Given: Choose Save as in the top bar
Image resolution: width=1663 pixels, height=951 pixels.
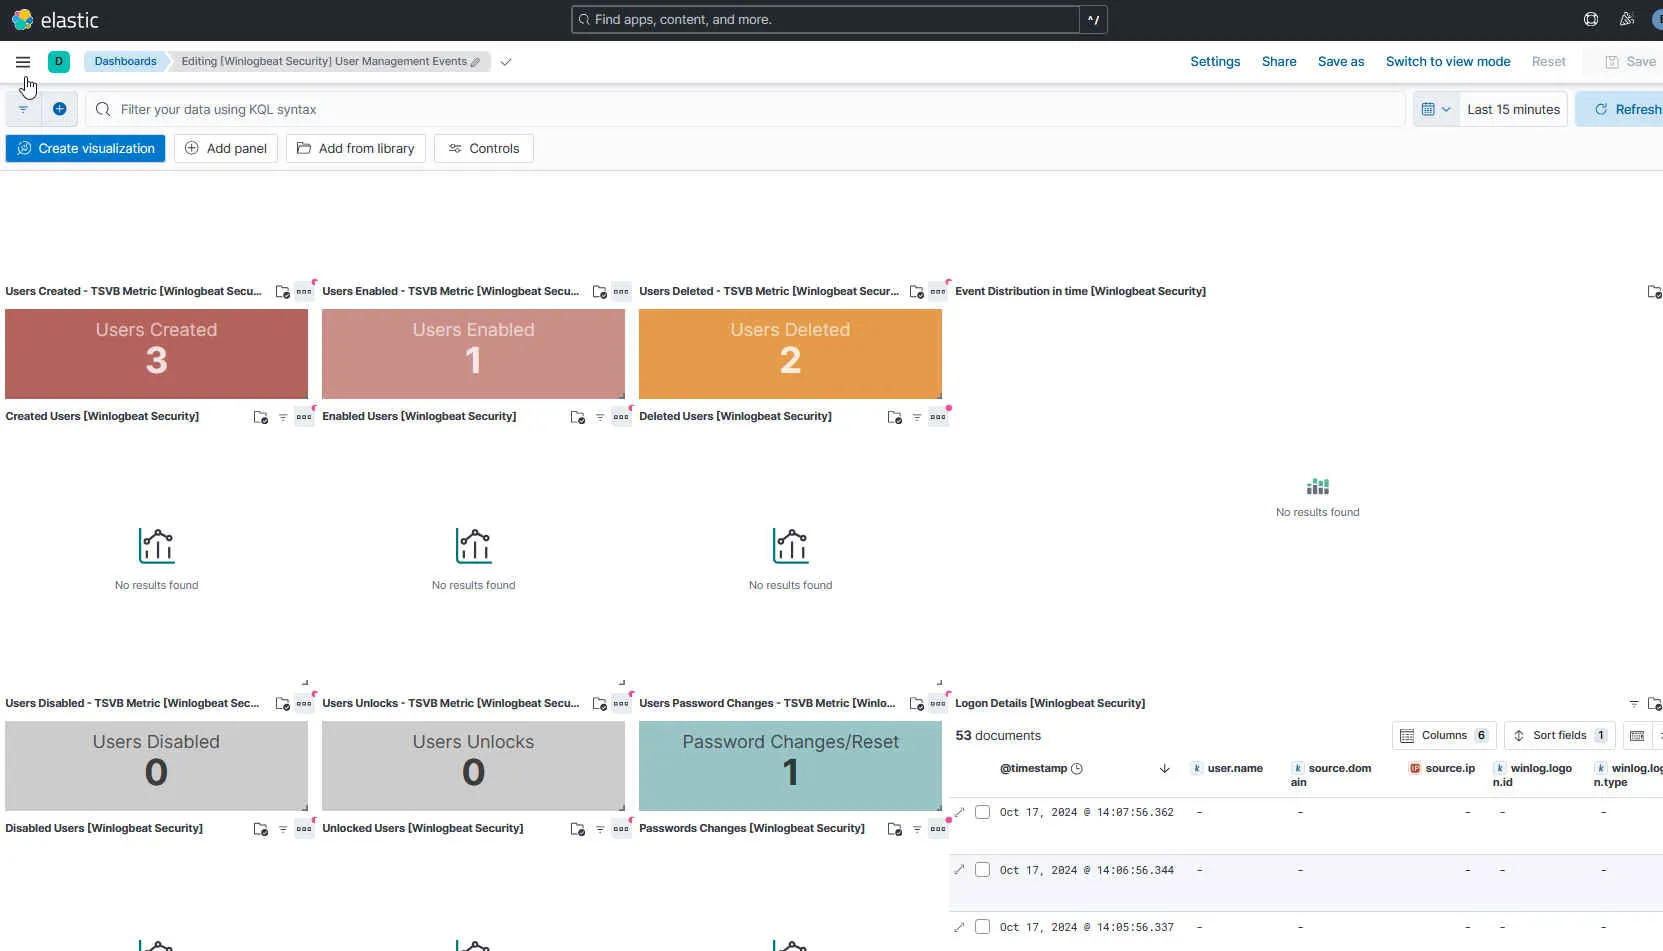Looking at the screenshot, I should tap(1341, 62).
